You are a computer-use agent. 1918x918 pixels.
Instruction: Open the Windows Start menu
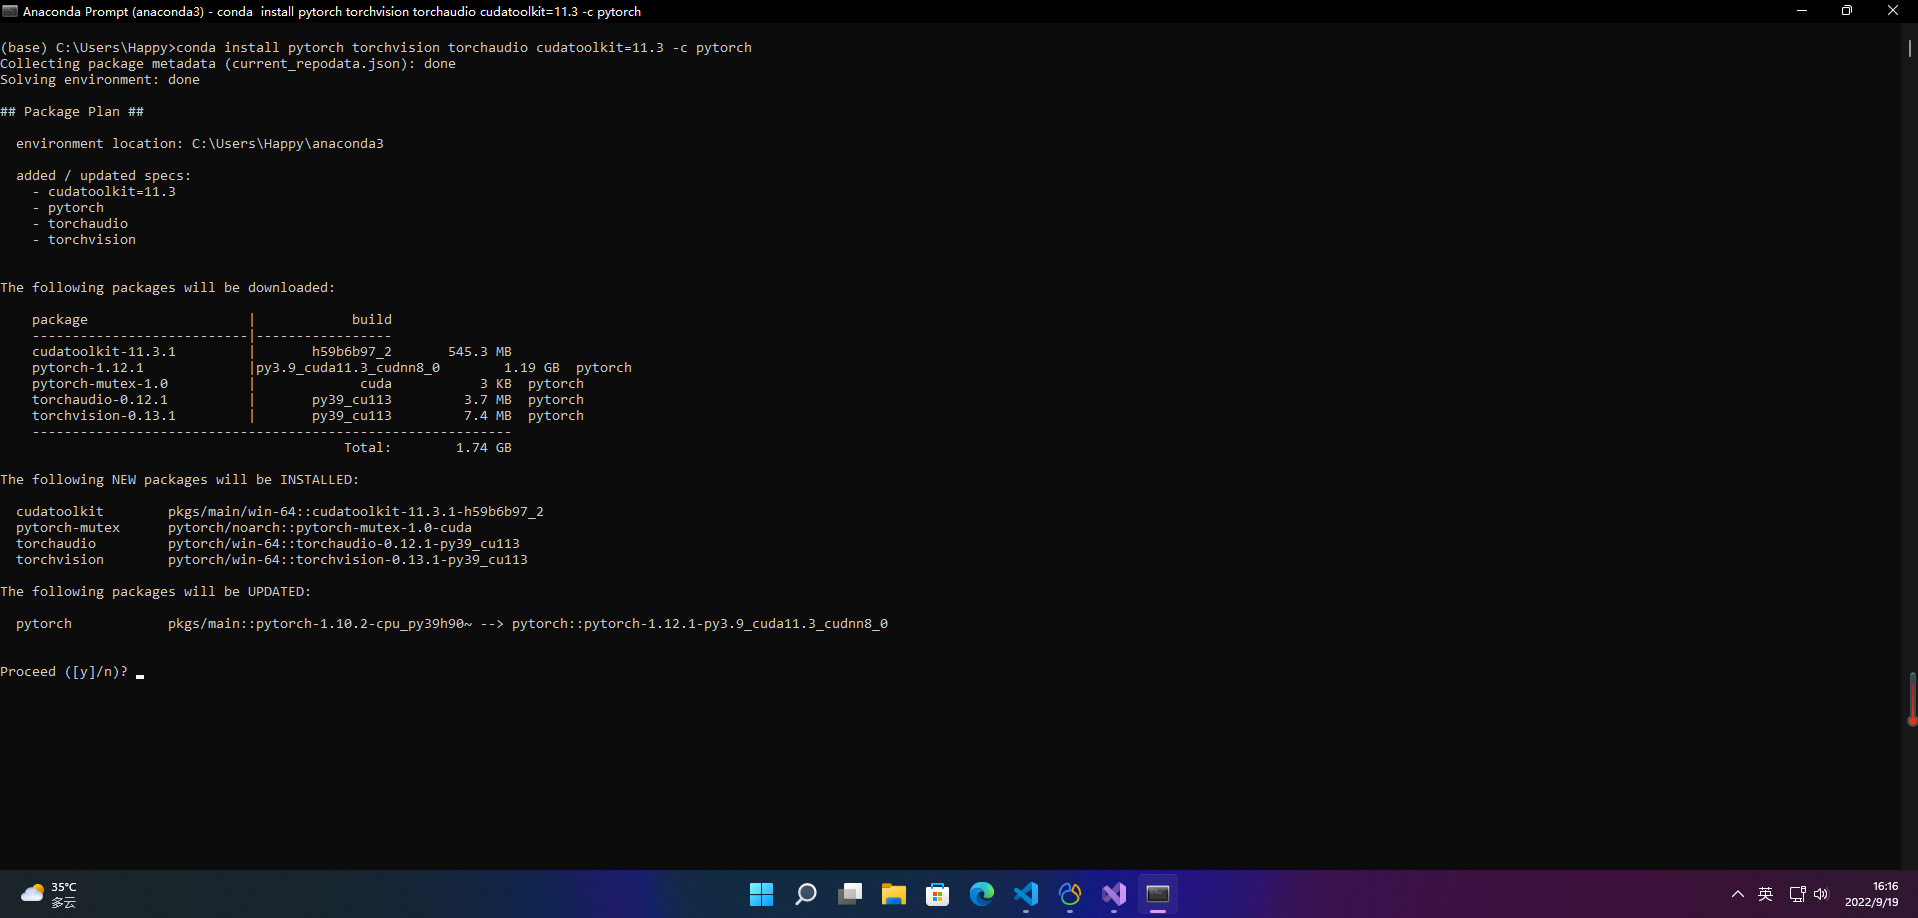pyautogui.click(x=761, y=894)
